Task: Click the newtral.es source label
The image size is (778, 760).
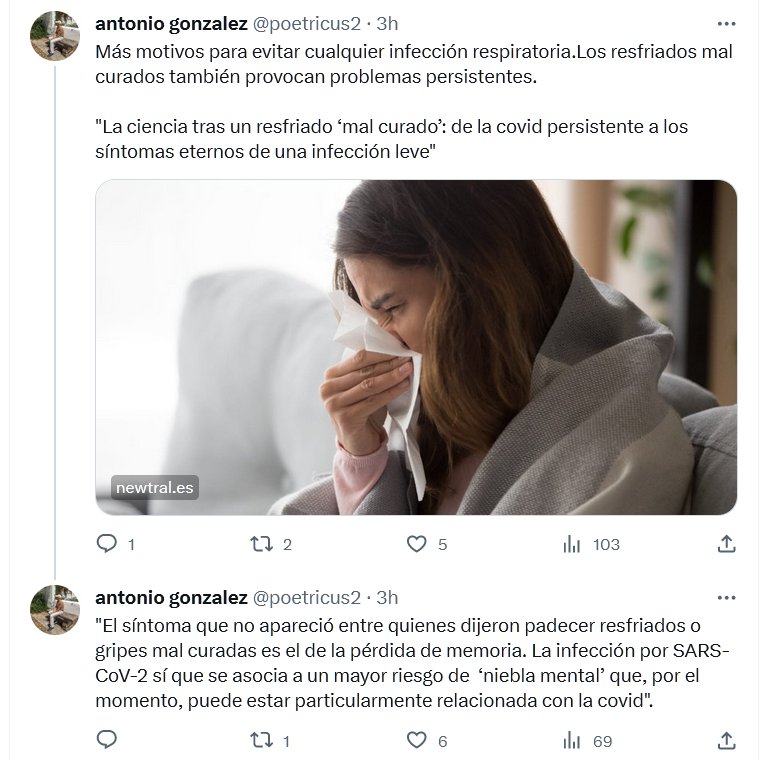Action: coord(153,488)
